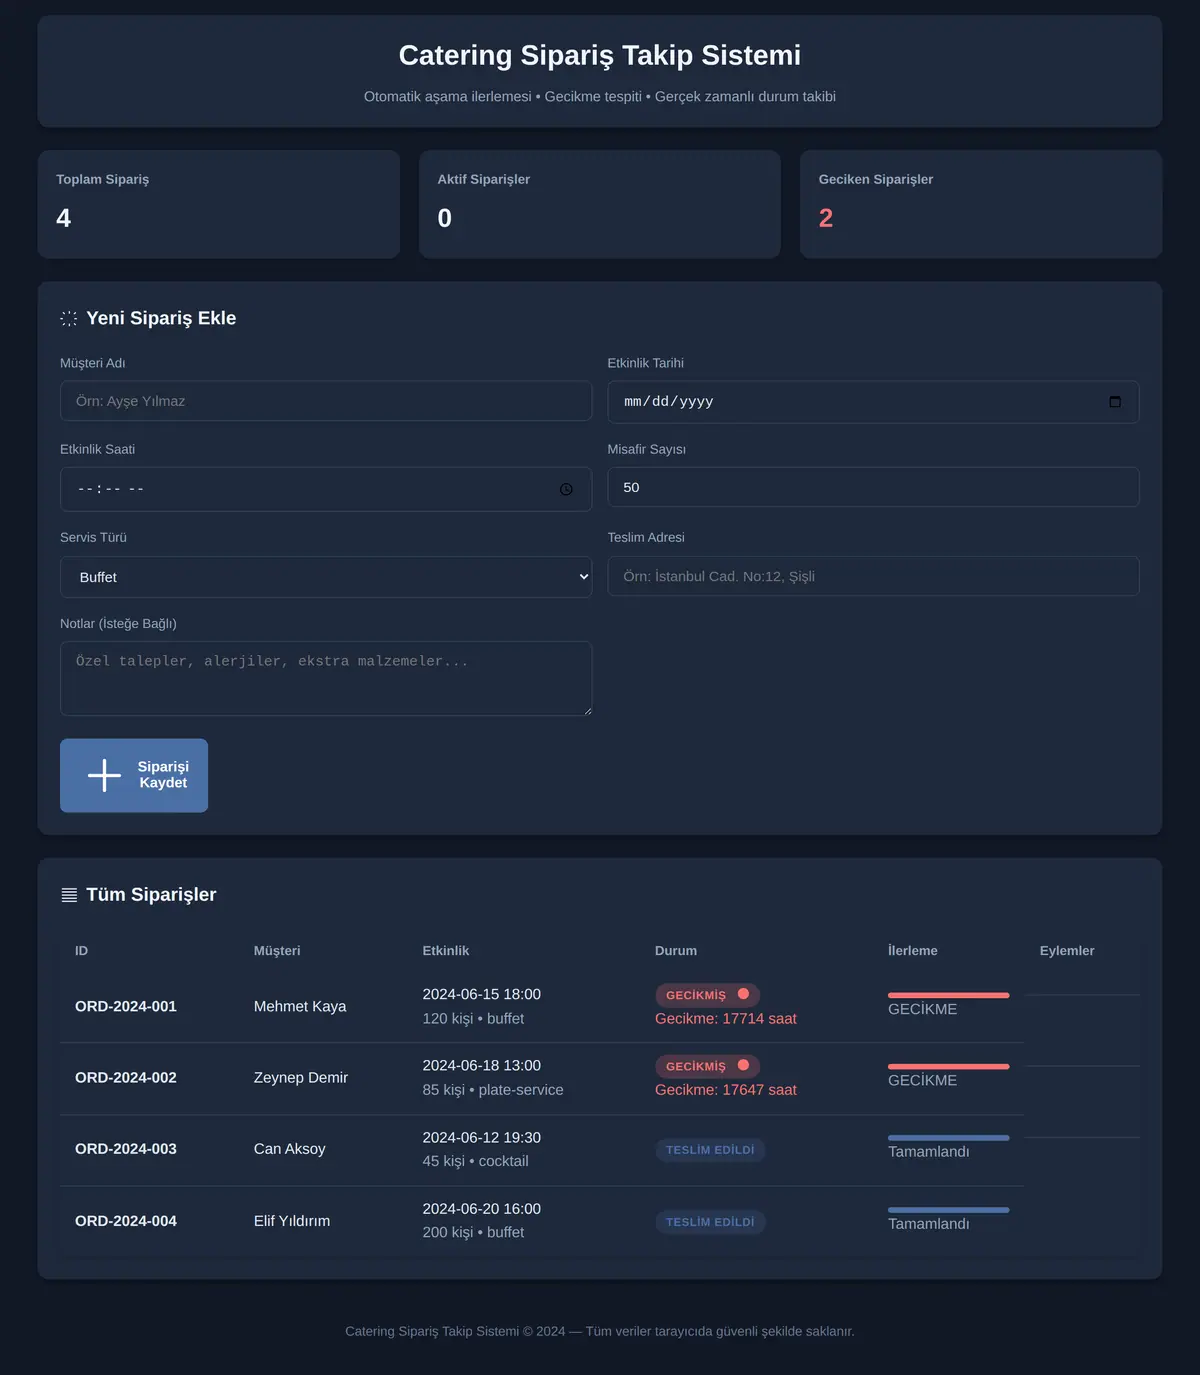Click the 85 kişi • plate-service detail

click(x=493, y=1089)
